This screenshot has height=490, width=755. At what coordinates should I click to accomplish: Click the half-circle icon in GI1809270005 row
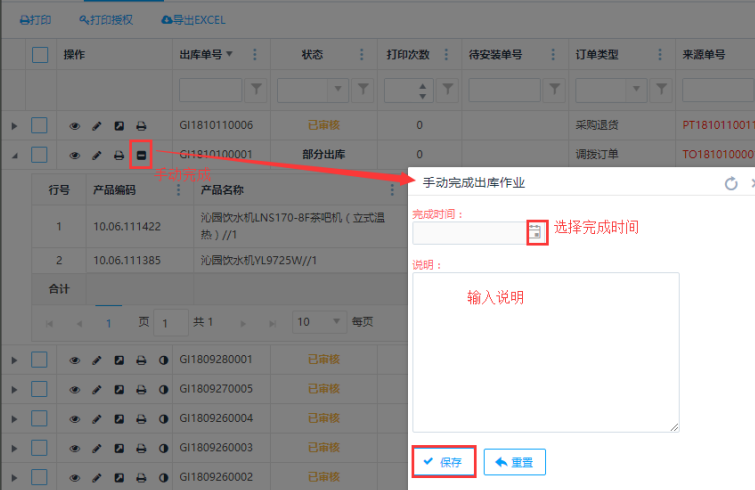pos(163,389)
